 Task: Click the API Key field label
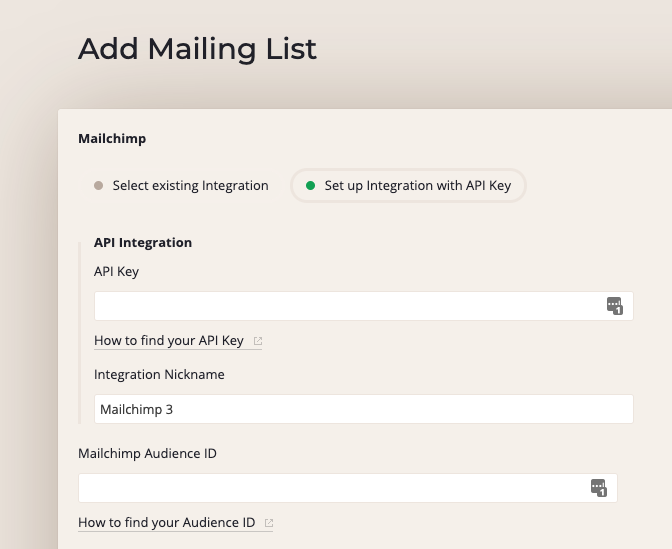(116, 271)
